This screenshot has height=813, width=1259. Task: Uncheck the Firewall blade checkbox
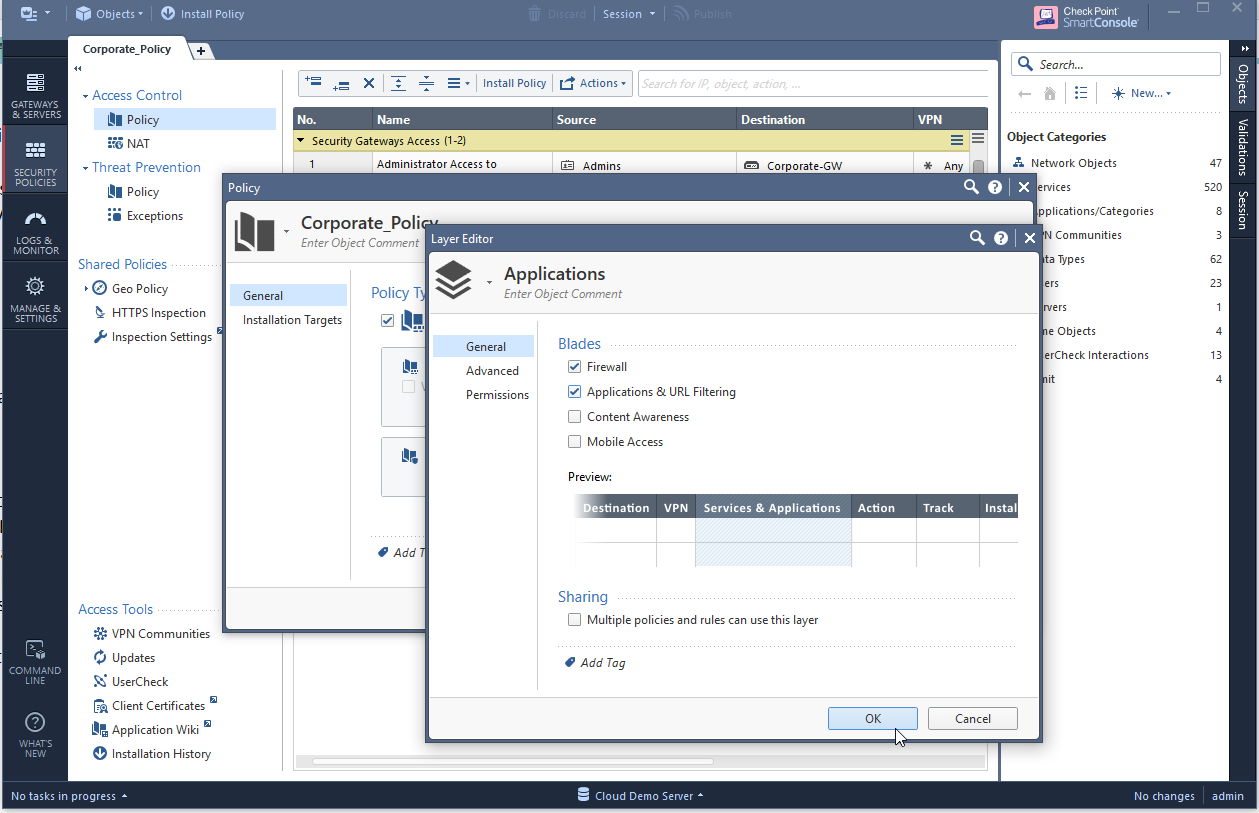tap(574, 367)
